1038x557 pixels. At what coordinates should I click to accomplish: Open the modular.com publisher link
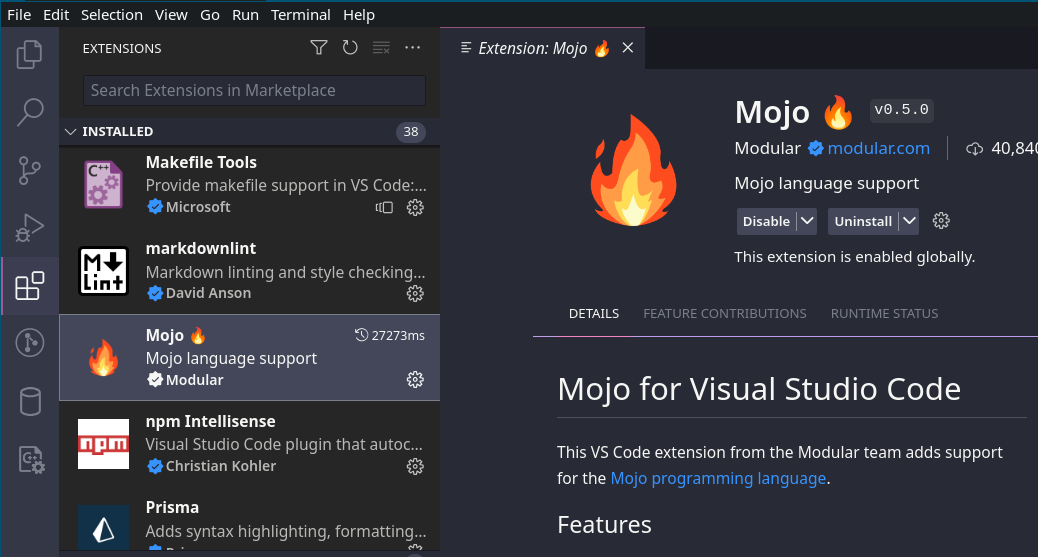(x=878, y=148)
